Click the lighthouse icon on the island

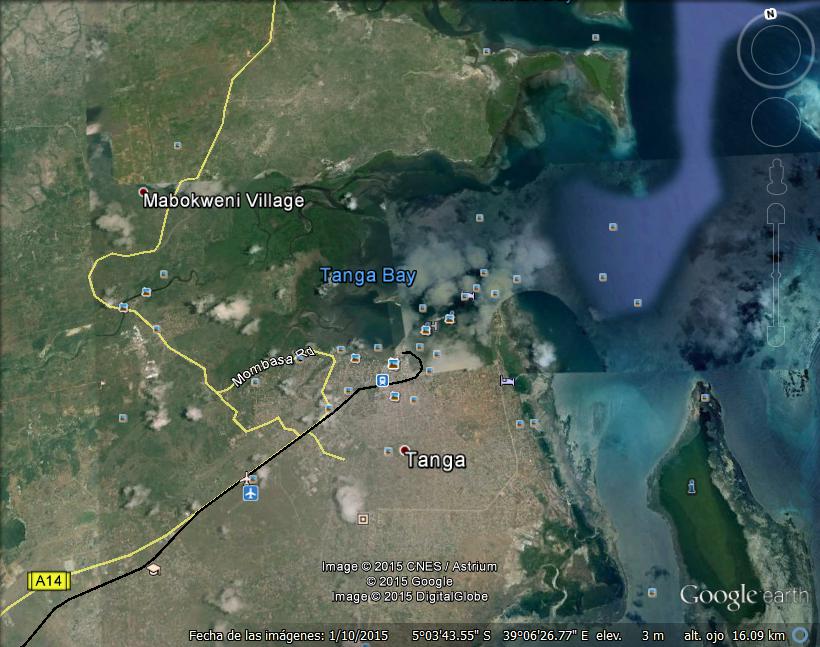(x=692, y=487)
